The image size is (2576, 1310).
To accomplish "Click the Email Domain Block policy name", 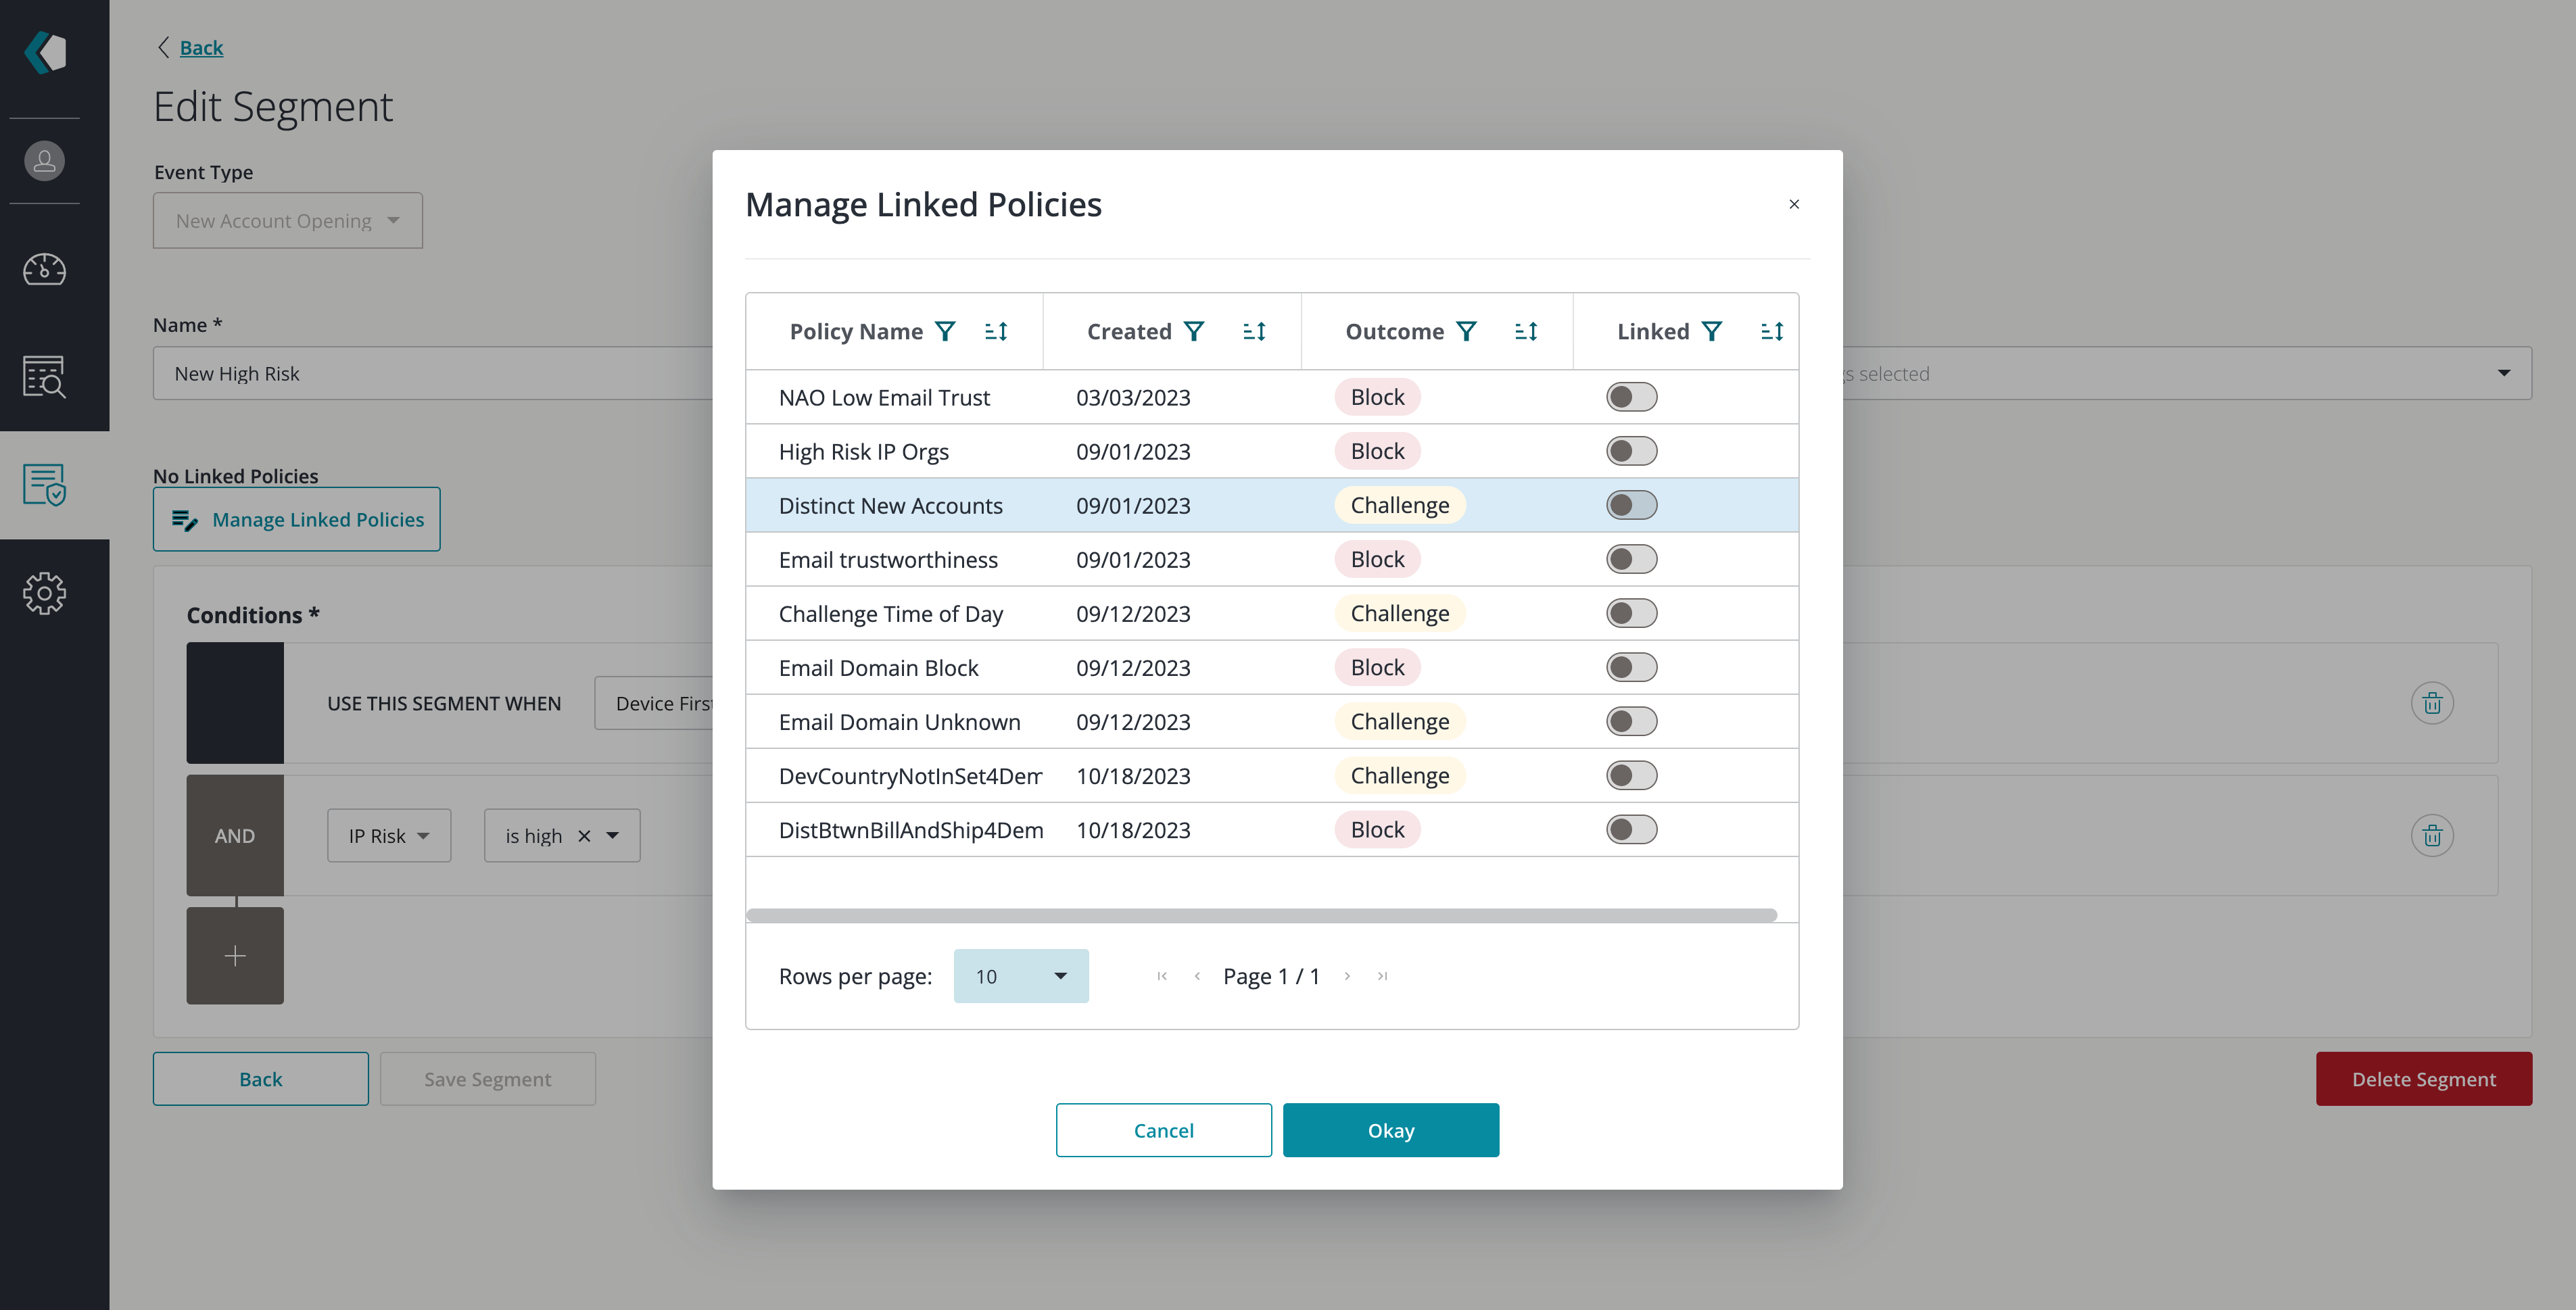I will click(878, 667).
